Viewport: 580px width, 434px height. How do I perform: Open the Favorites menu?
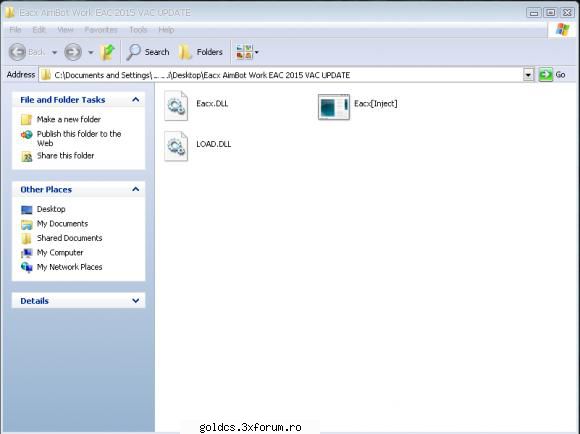tap(101, 30)
